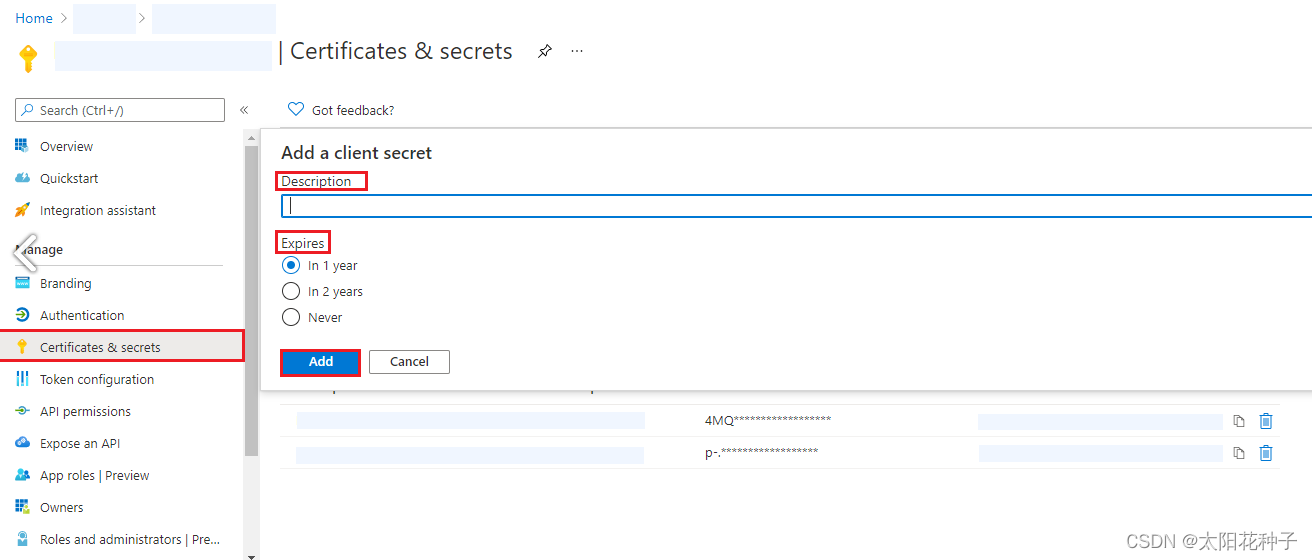The height and width of the screenshot is (560, 1312).
Task: Collapse the sidebar with the double chevron
Action: pyautogui.click(x=244, y=110)
